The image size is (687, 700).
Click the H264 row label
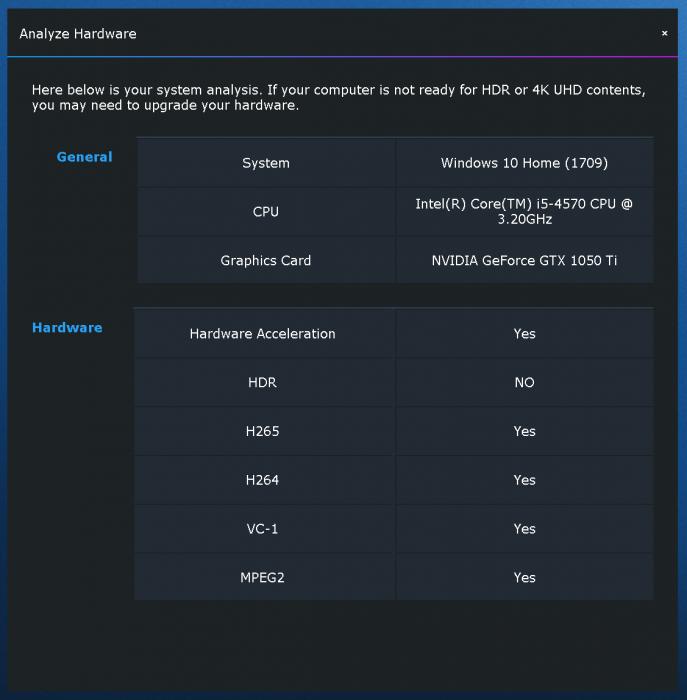tap(262, 481)
